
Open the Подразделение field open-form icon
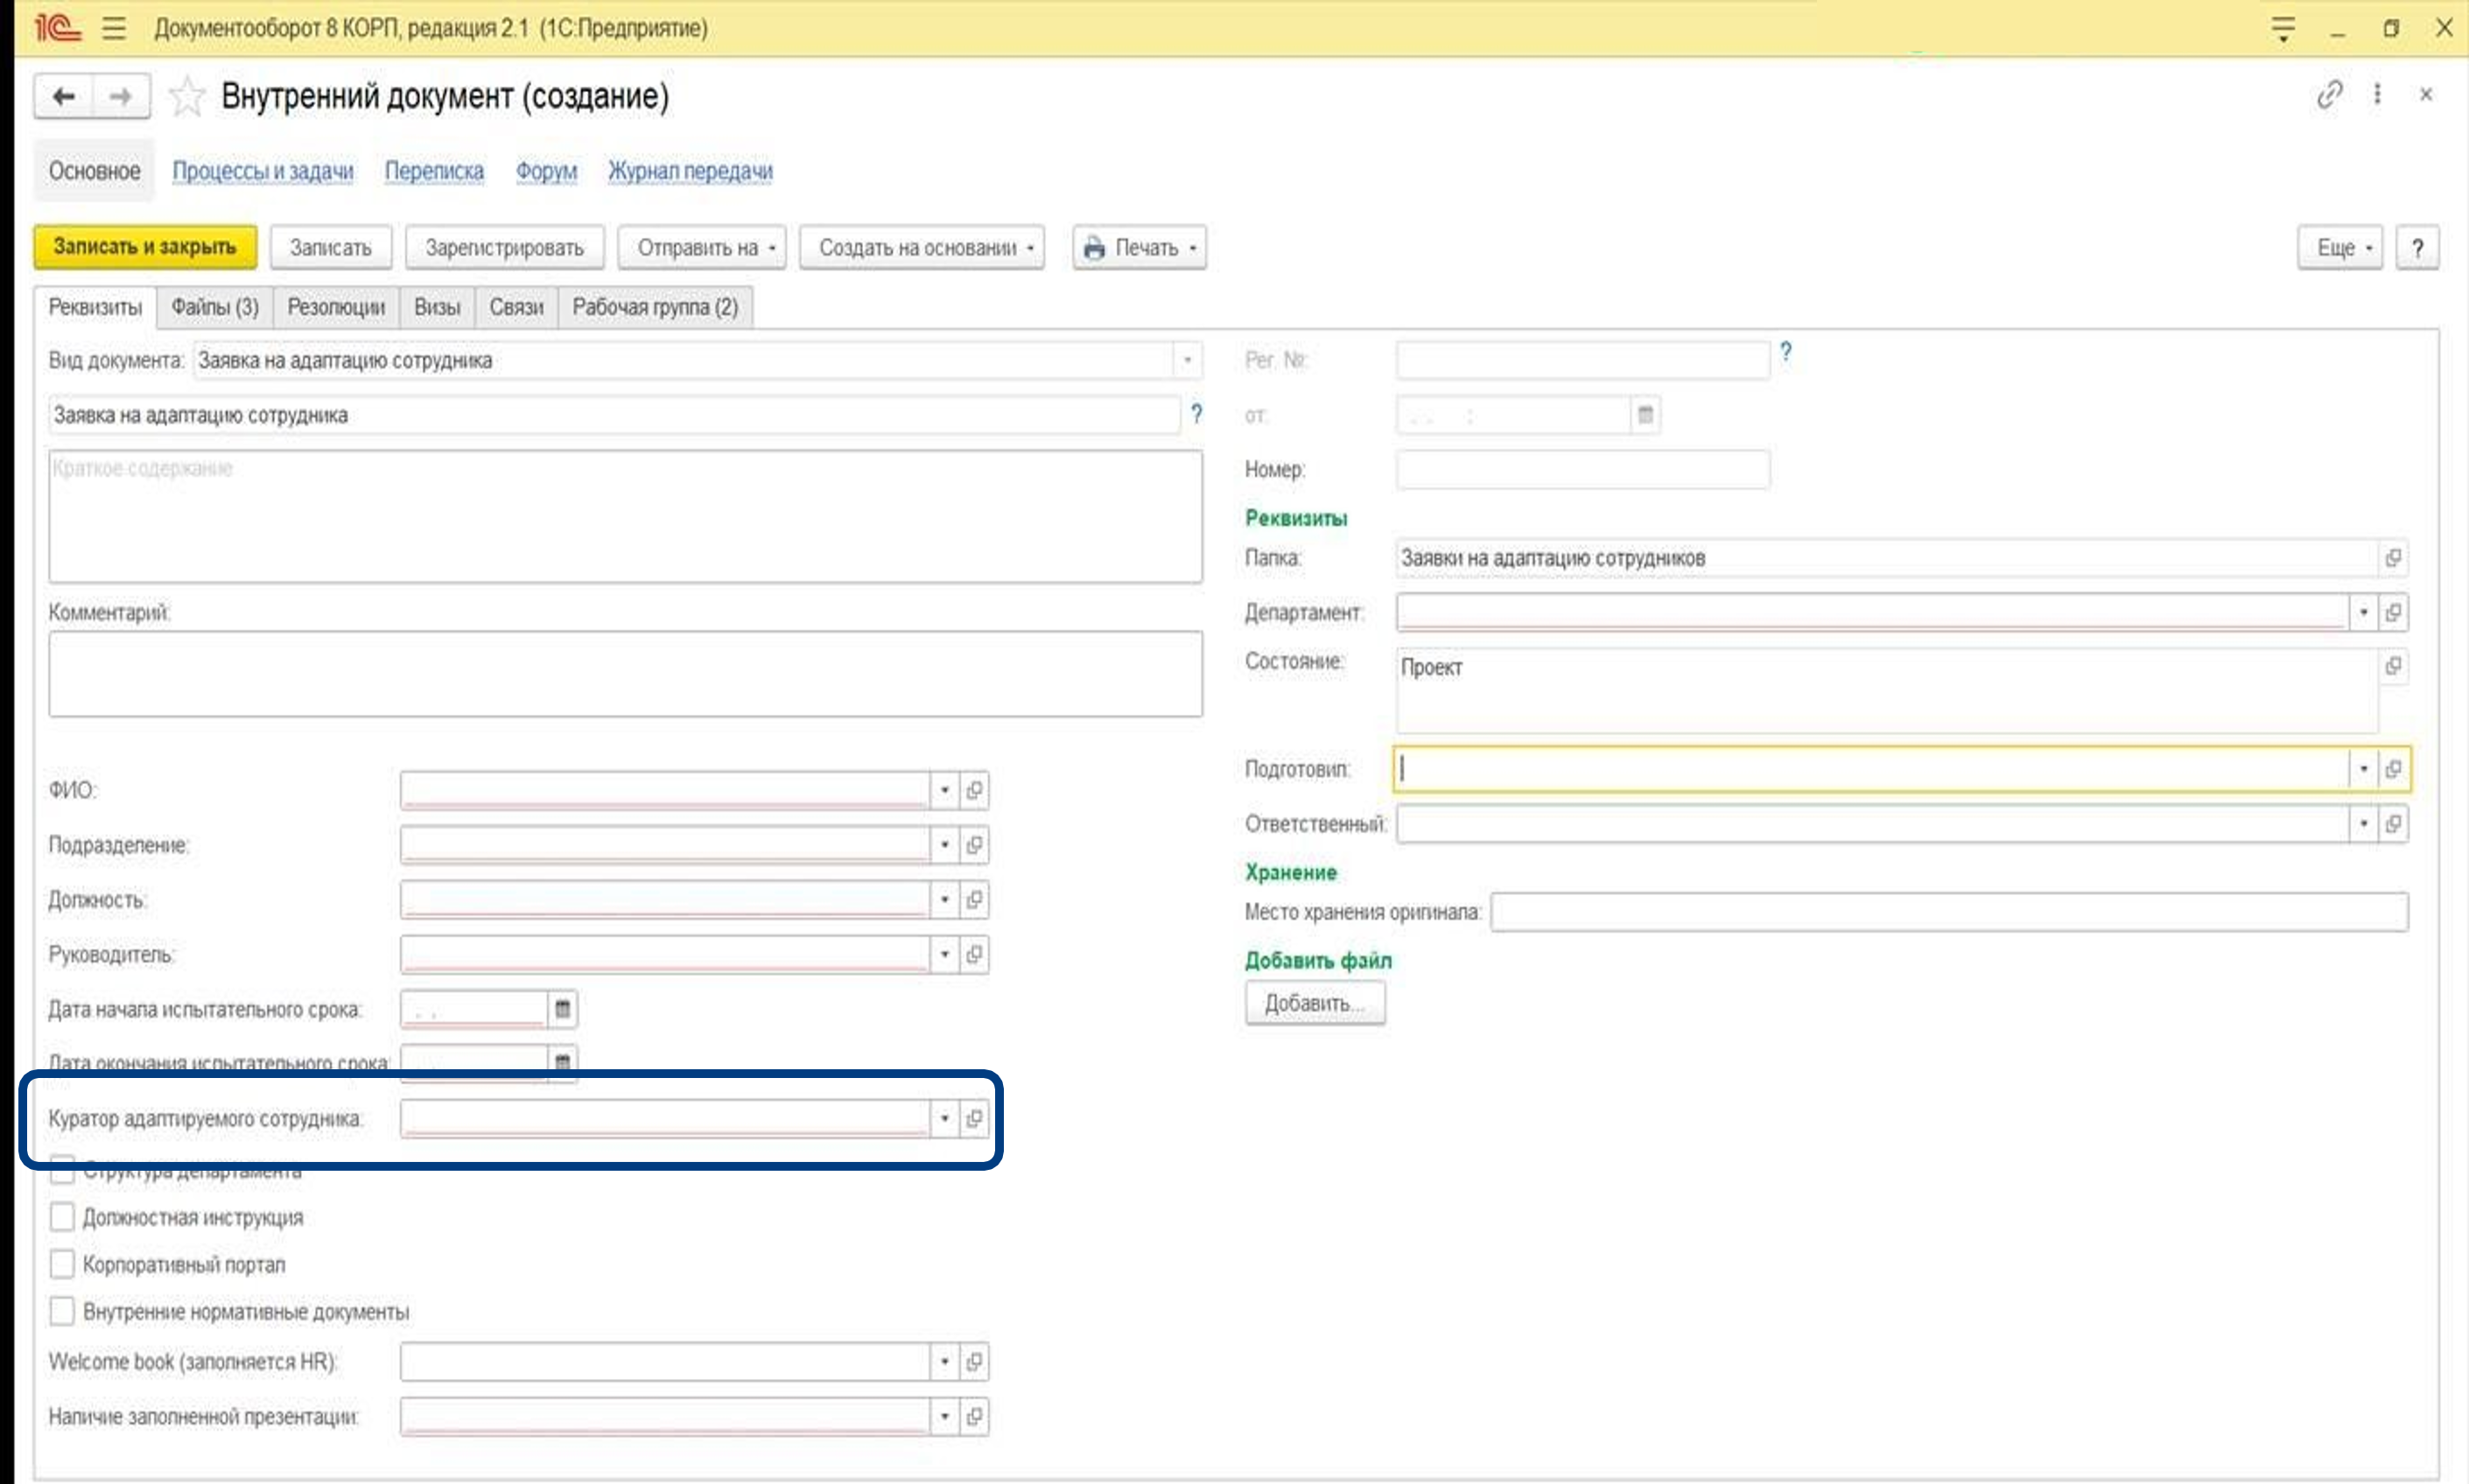click(x=974, y=845)
